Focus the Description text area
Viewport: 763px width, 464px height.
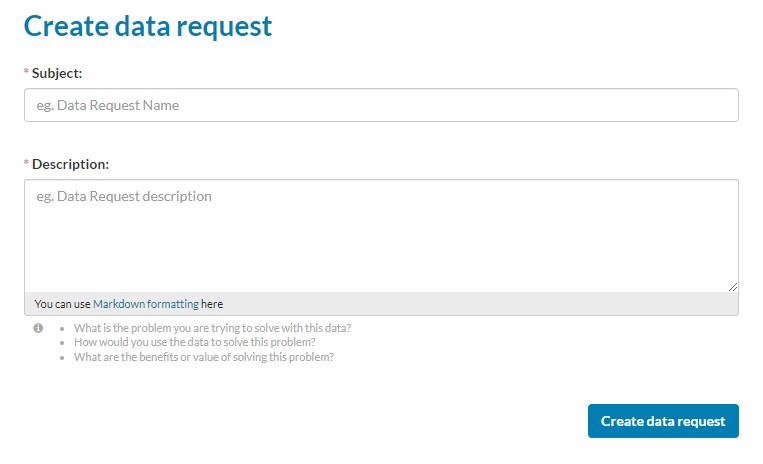[381, 236]
